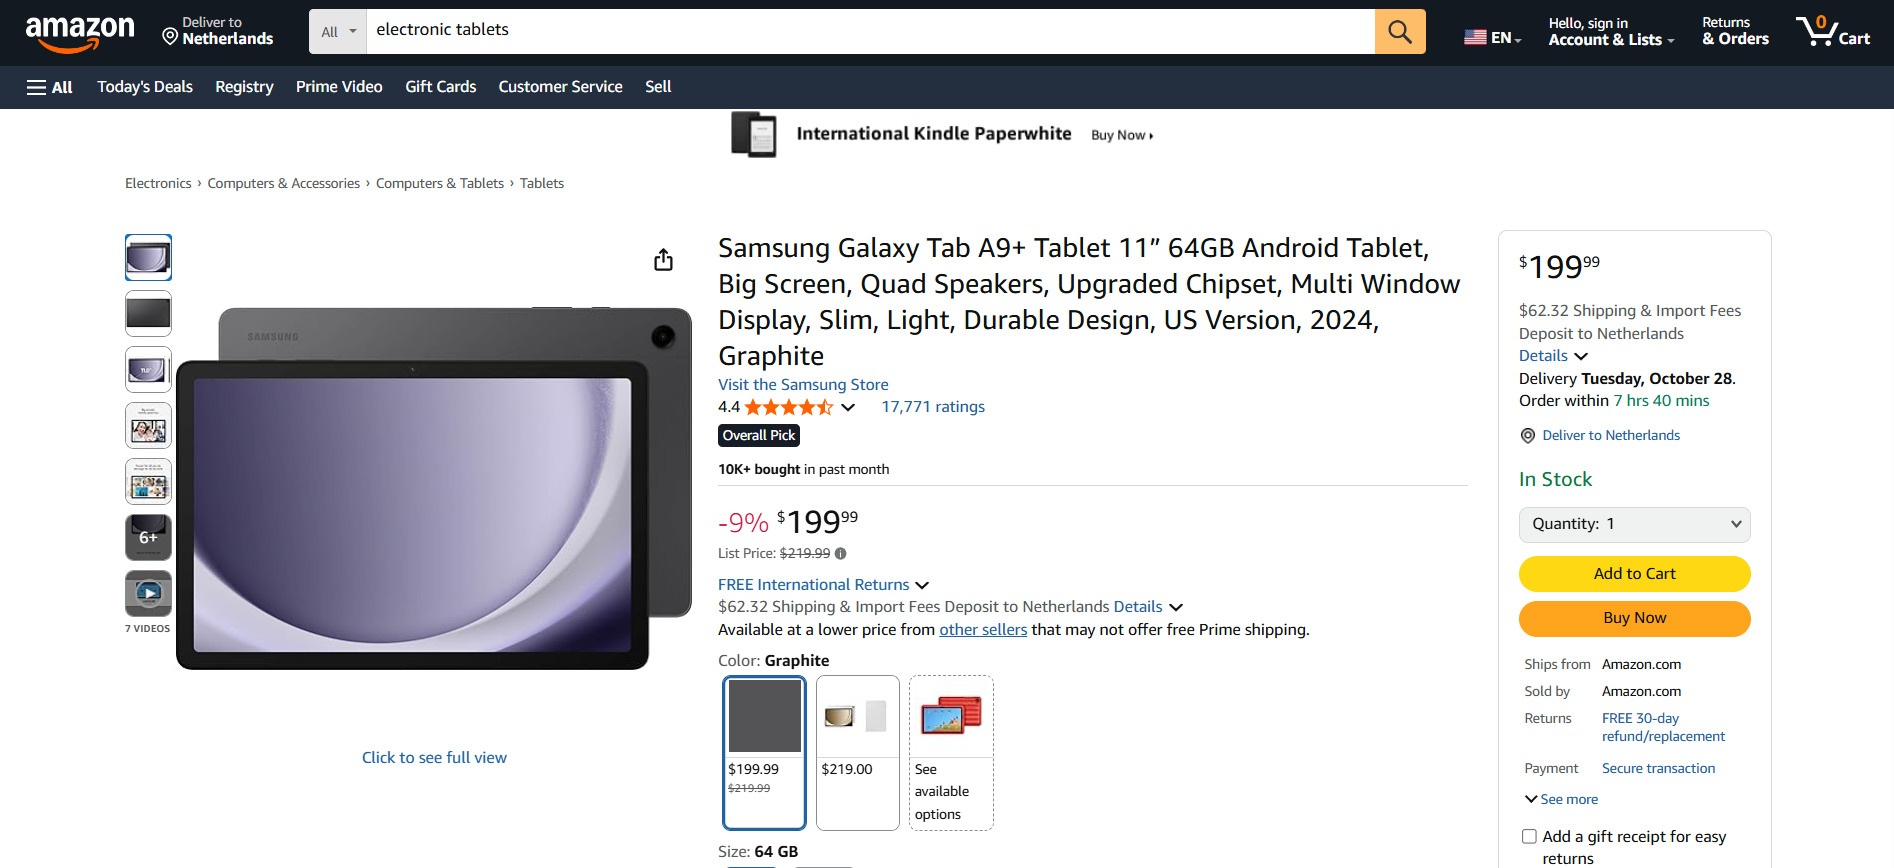The height and width of the screenshot is (868, 1894).
Task: Select the Graphite color swatch
Action: coord(764,752)
